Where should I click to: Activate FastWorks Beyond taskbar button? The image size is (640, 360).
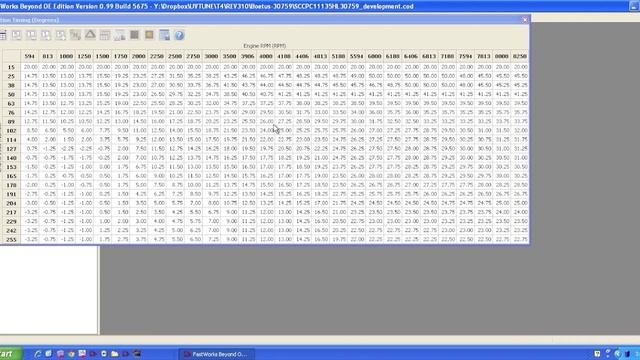[216, 354]
